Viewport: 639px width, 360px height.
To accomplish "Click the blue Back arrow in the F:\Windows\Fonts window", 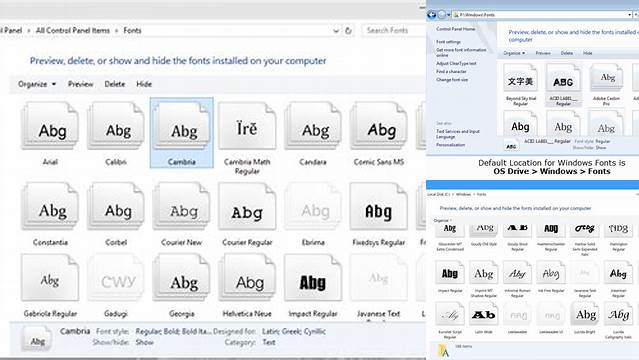I will 432,15.
